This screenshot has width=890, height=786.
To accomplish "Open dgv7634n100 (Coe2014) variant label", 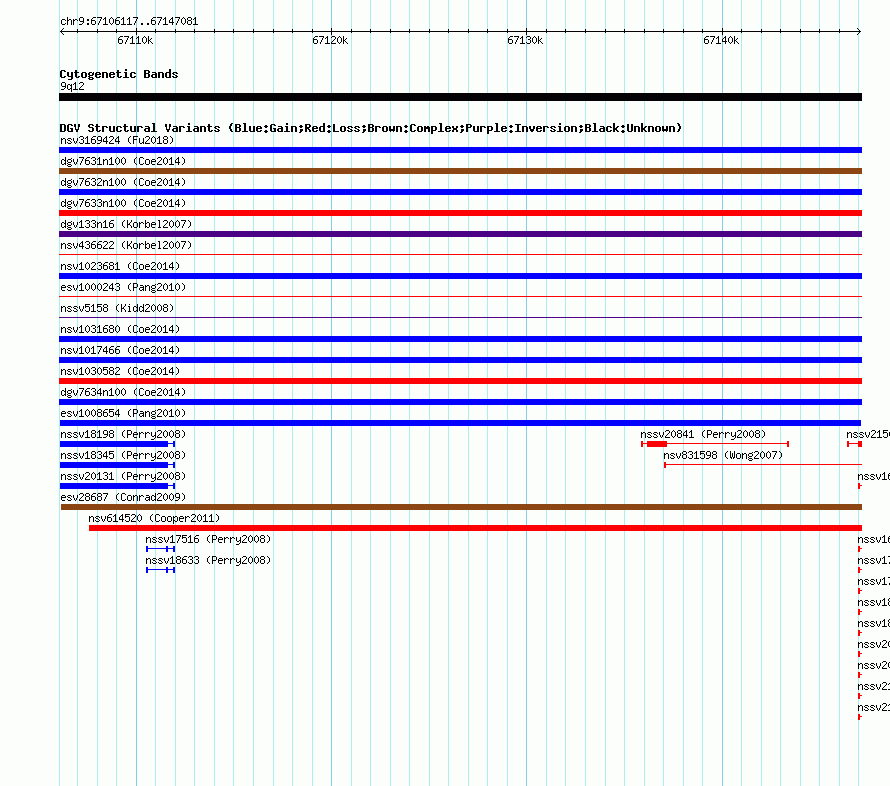I will 123,392.
